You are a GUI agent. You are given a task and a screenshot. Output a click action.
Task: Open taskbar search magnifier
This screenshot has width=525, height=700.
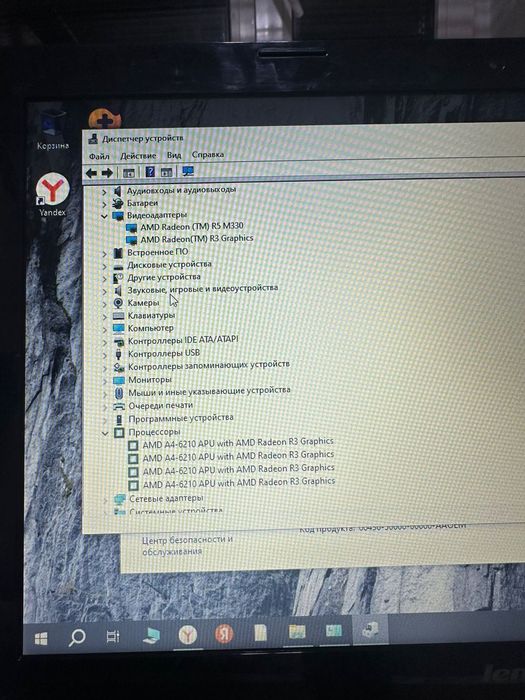pyautogui.click(x=77, y=637)
